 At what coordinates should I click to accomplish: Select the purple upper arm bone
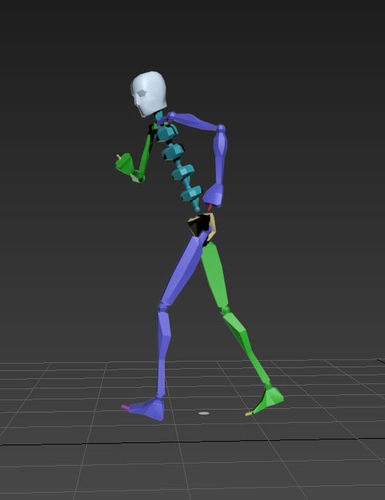pos(195,122)
